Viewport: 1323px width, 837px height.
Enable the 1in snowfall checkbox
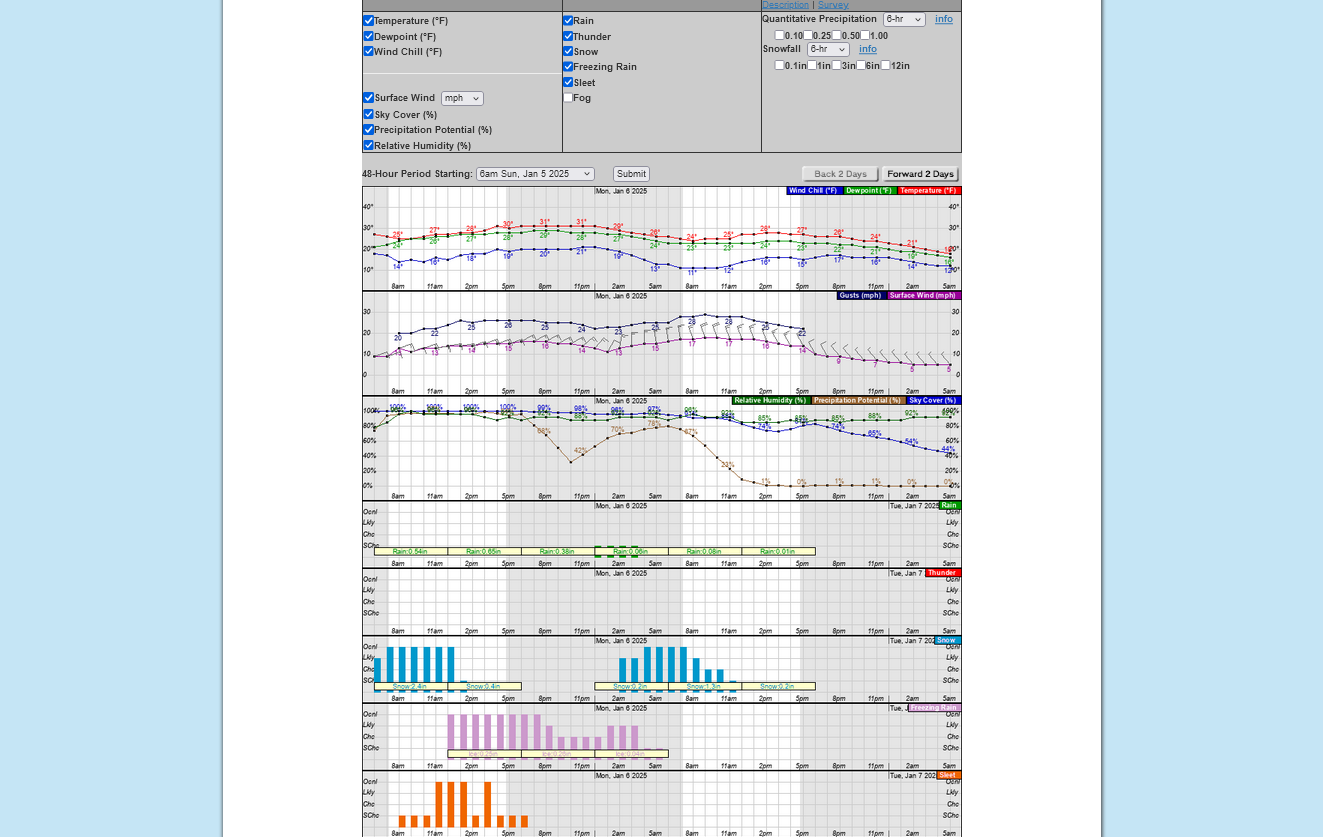pos(812,65)
